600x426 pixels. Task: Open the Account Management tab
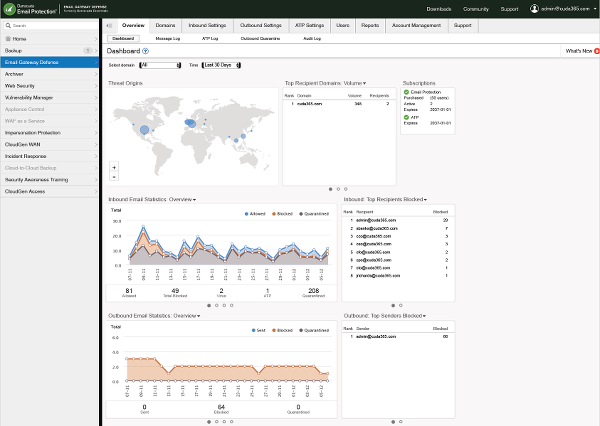(416, 25)
